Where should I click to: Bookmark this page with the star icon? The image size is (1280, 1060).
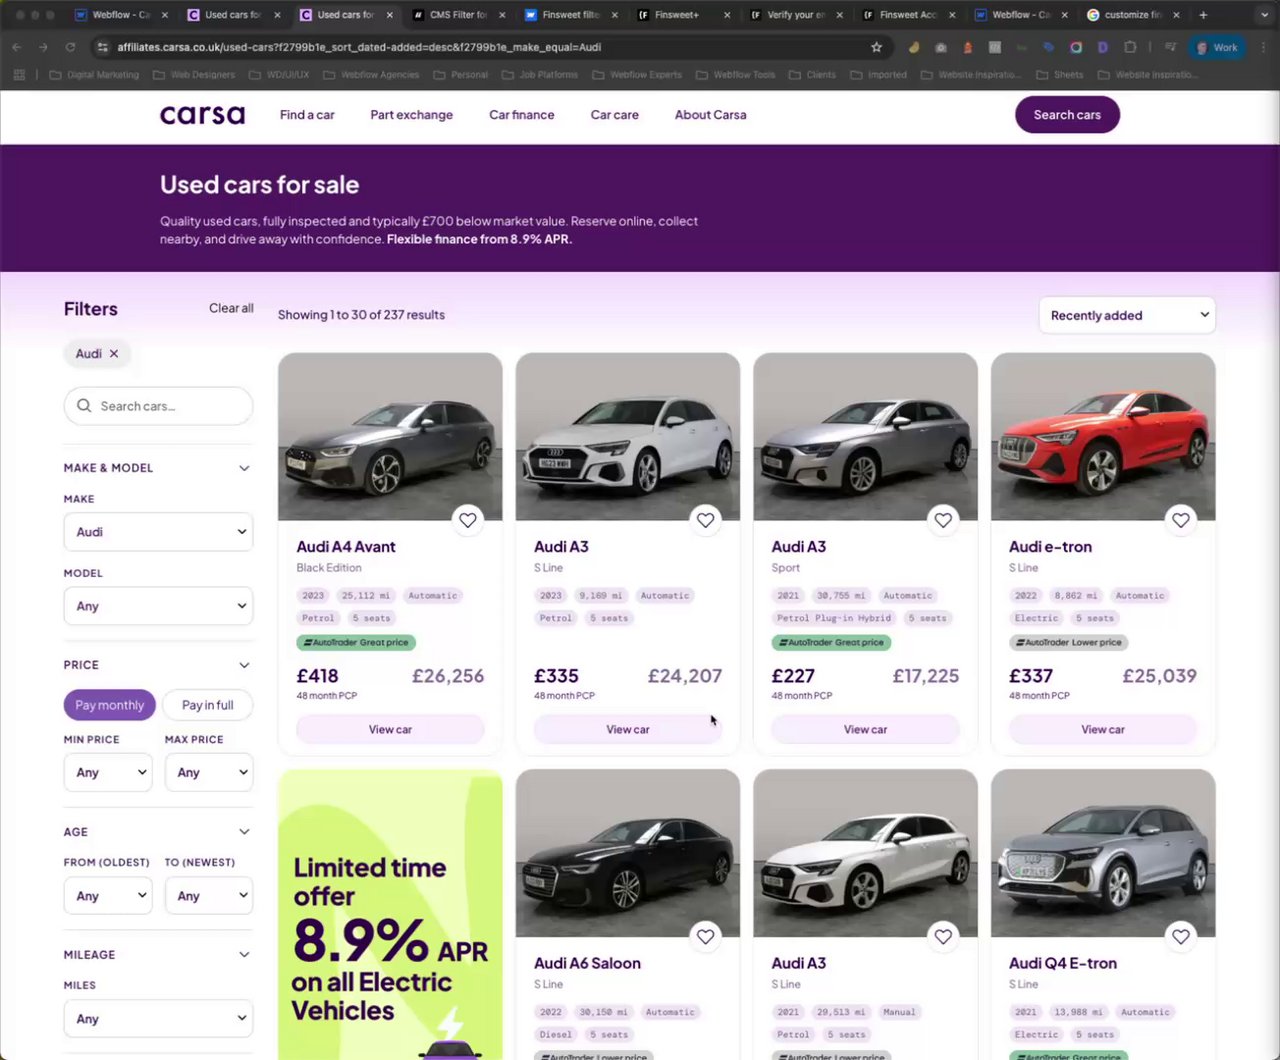tap(876, 47)
